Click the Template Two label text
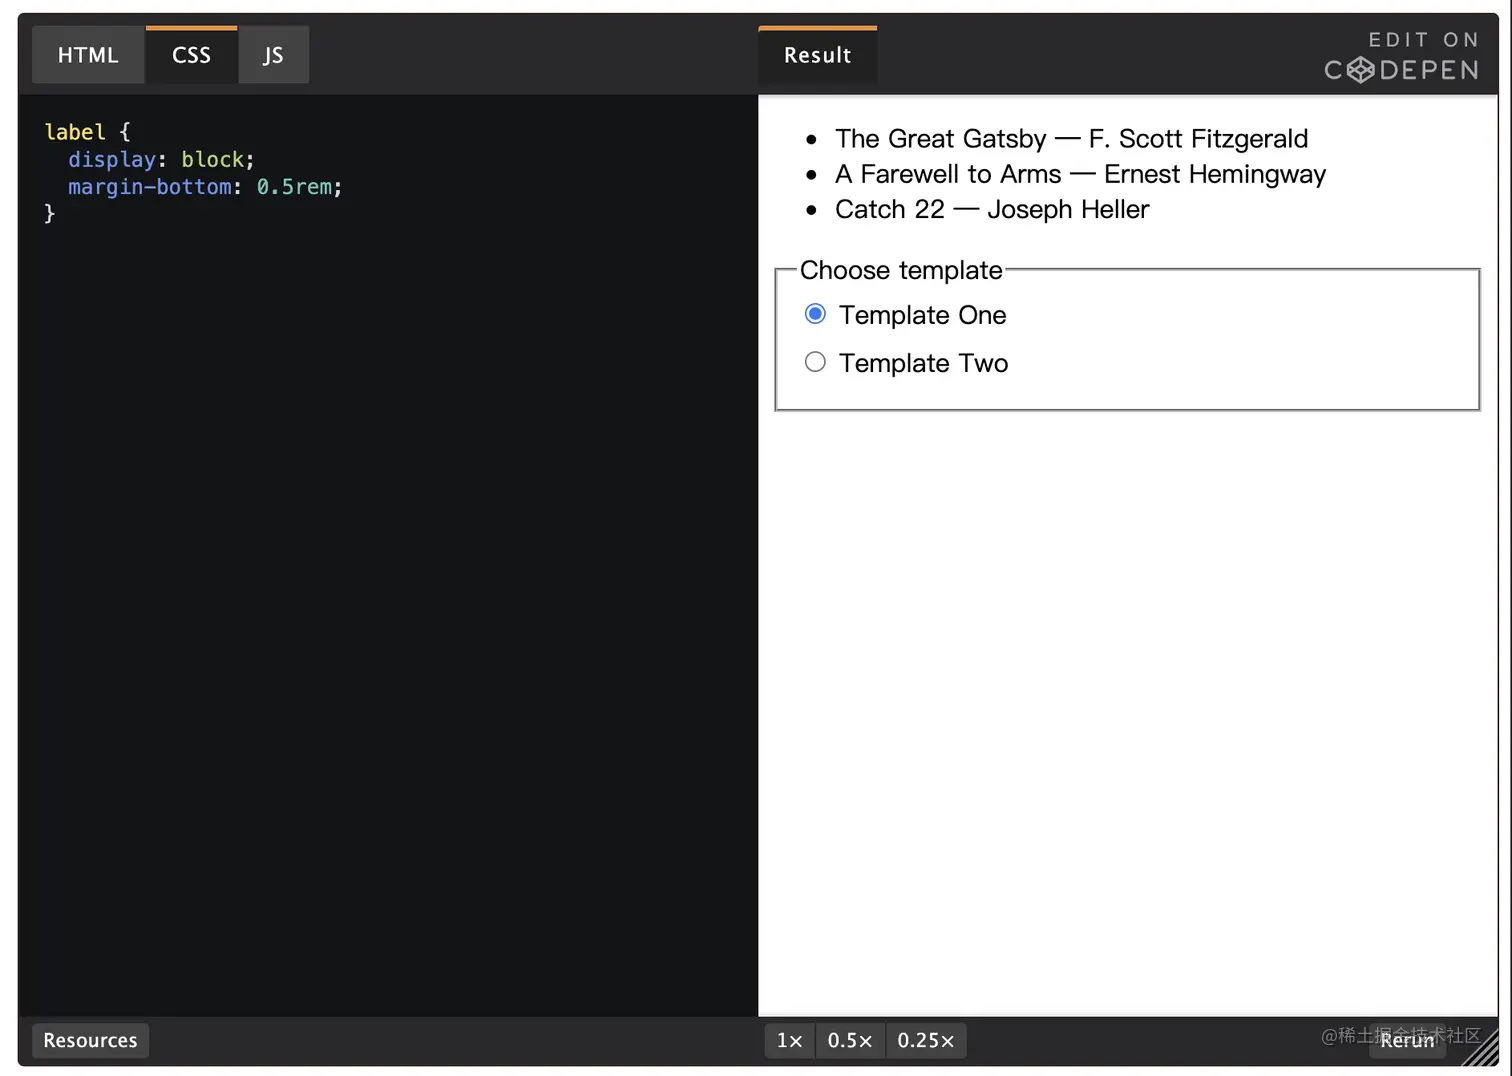 pos(923,363)
